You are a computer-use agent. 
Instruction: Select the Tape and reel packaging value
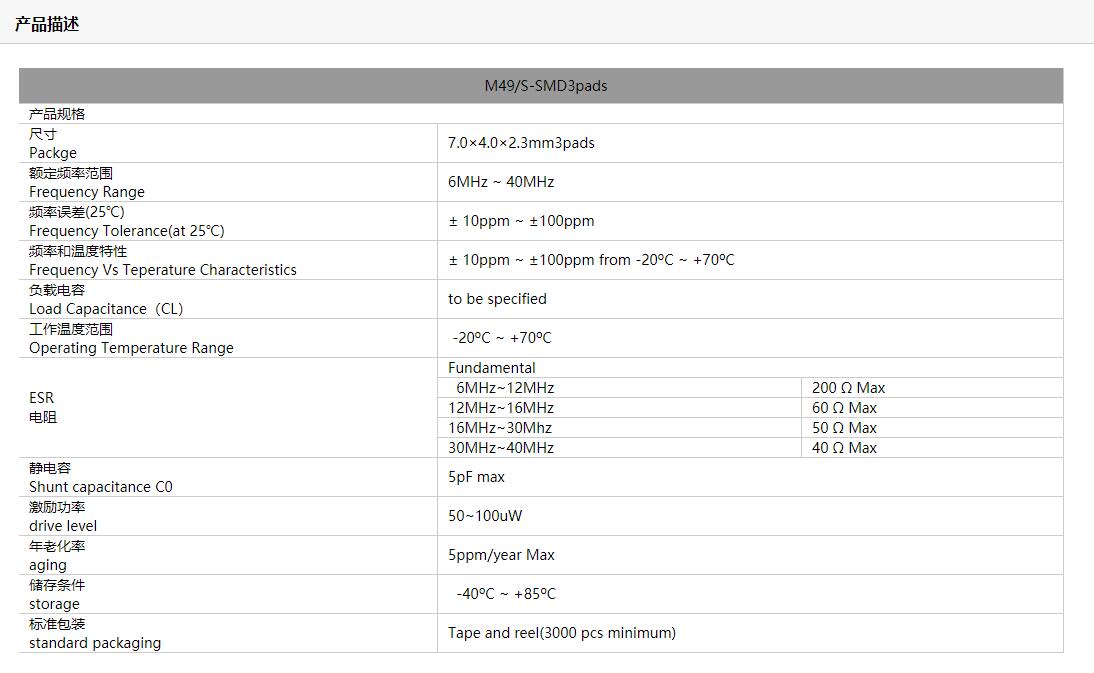point(561,633)
